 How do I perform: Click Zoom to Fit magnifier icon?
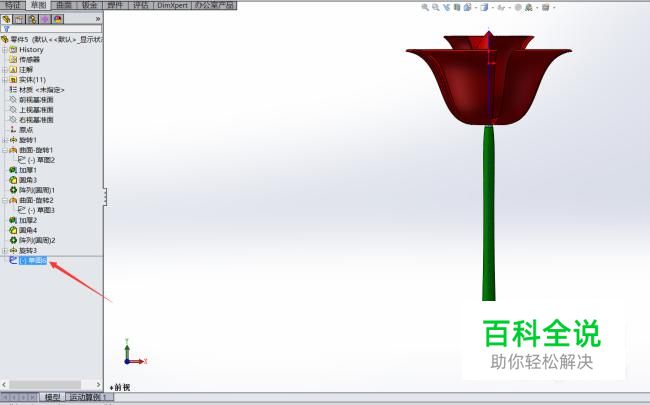pos(425,7)
